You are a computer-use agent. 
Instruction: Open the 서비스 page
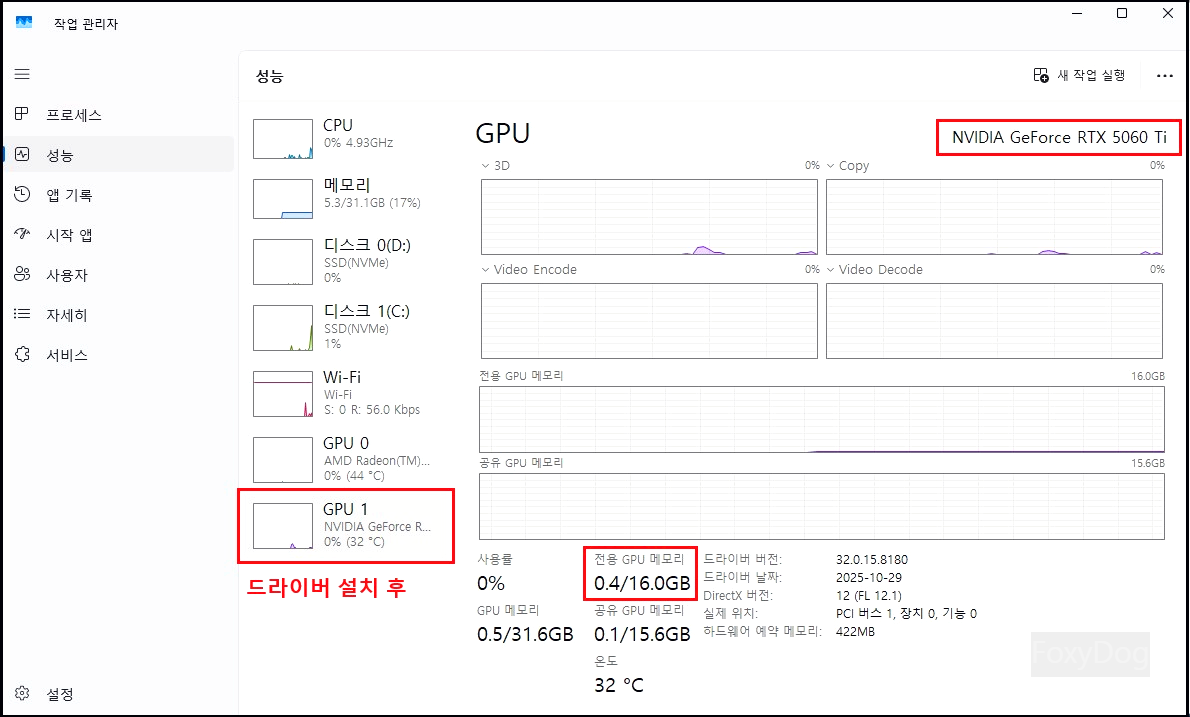coord(119,355)
